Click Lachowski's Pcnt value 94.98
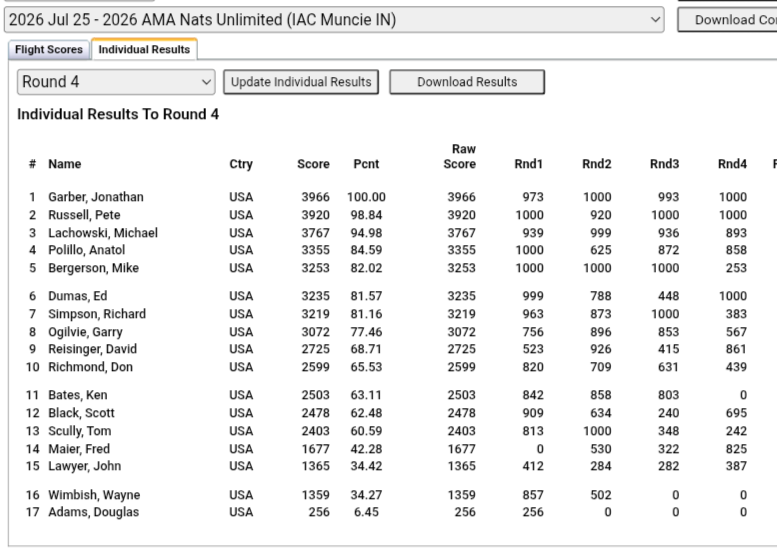The width and height of the screenshot is (777, 548). pyautogui.click(x=366, y=233)
